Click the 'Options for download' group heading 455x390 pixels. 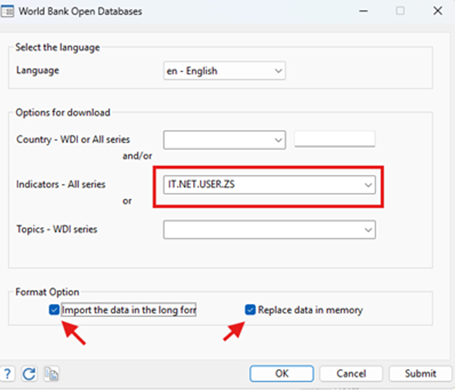[63, 113]
